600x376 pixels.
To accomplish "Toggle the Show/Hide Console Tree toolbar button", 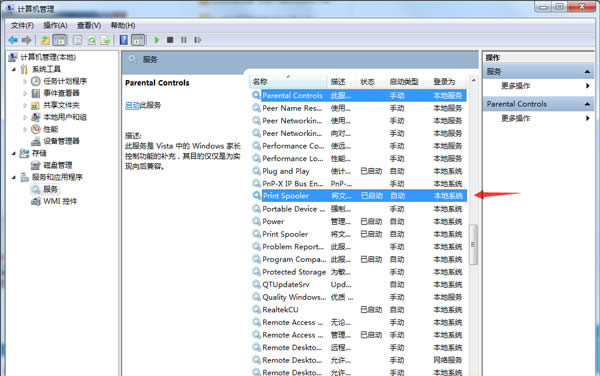I will coord(60,40).
